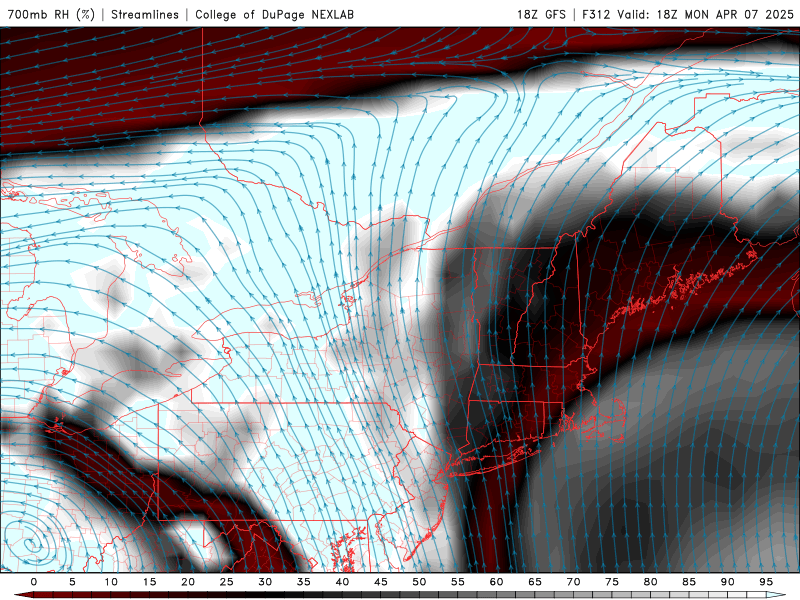
Task: Click the 'Valid: 18Z MON APR 07 2025' text
Action: coord(706,14)
